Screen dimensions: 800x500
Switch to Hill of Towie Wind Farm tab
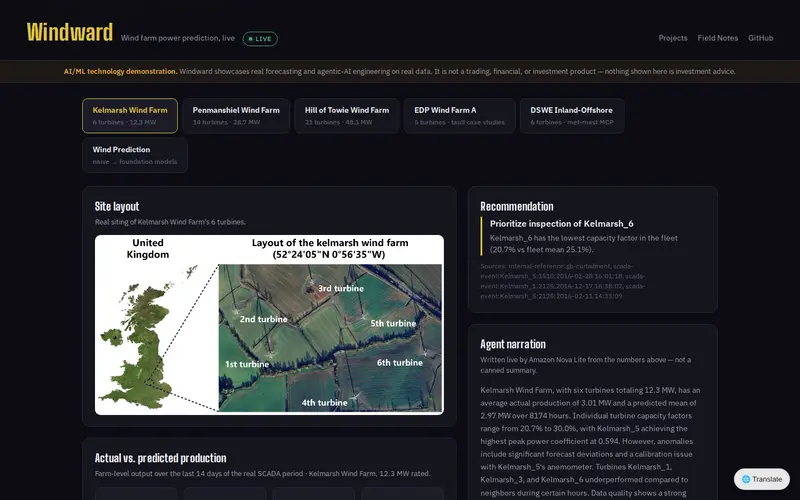coord(347,116)
